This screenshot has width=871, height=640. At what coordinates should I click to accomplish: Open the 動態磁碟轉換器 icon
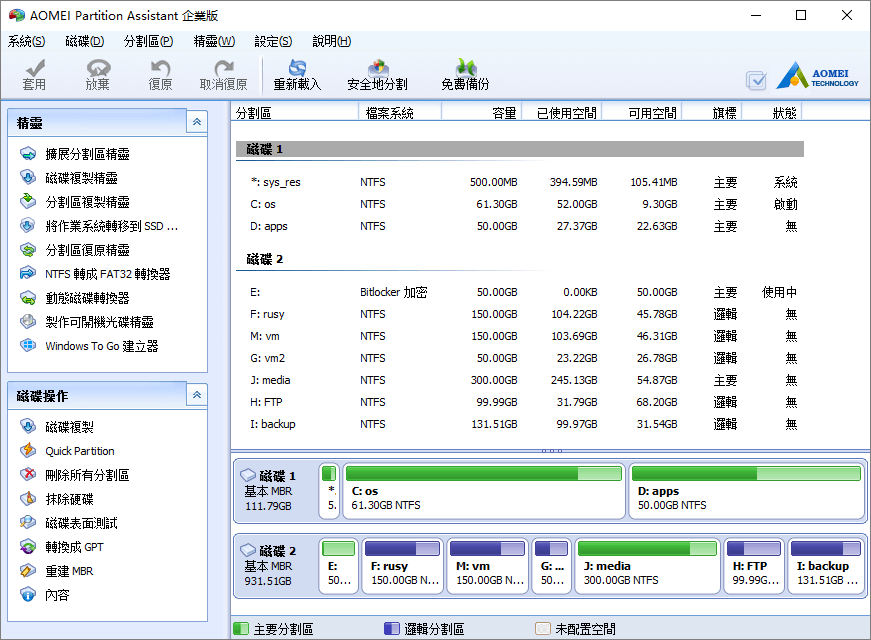[28, 297]
